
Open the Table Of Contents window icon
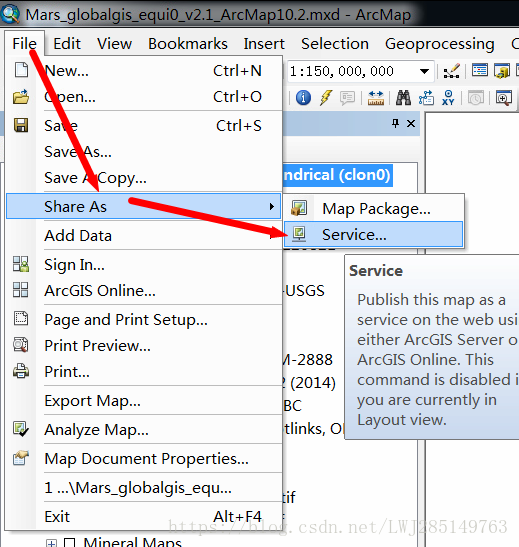click(480, 70)
